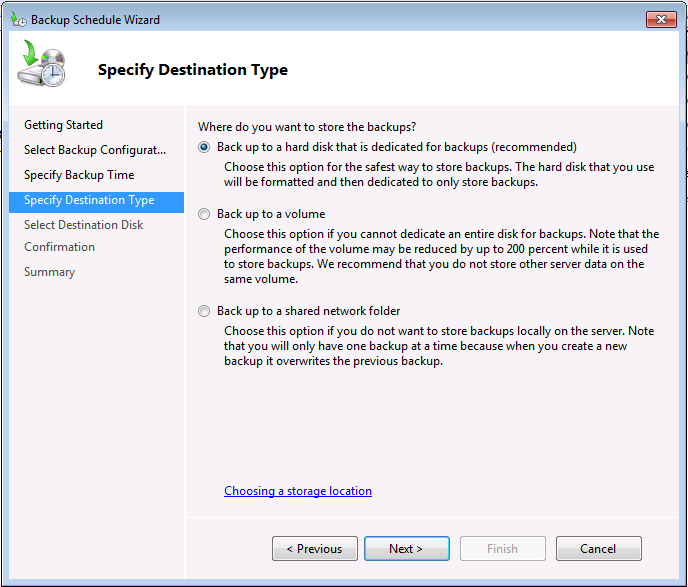Click the highlighted Specify Destination Type sidebar step
This screenshot has width=688, height=587.
pos(89,200)
